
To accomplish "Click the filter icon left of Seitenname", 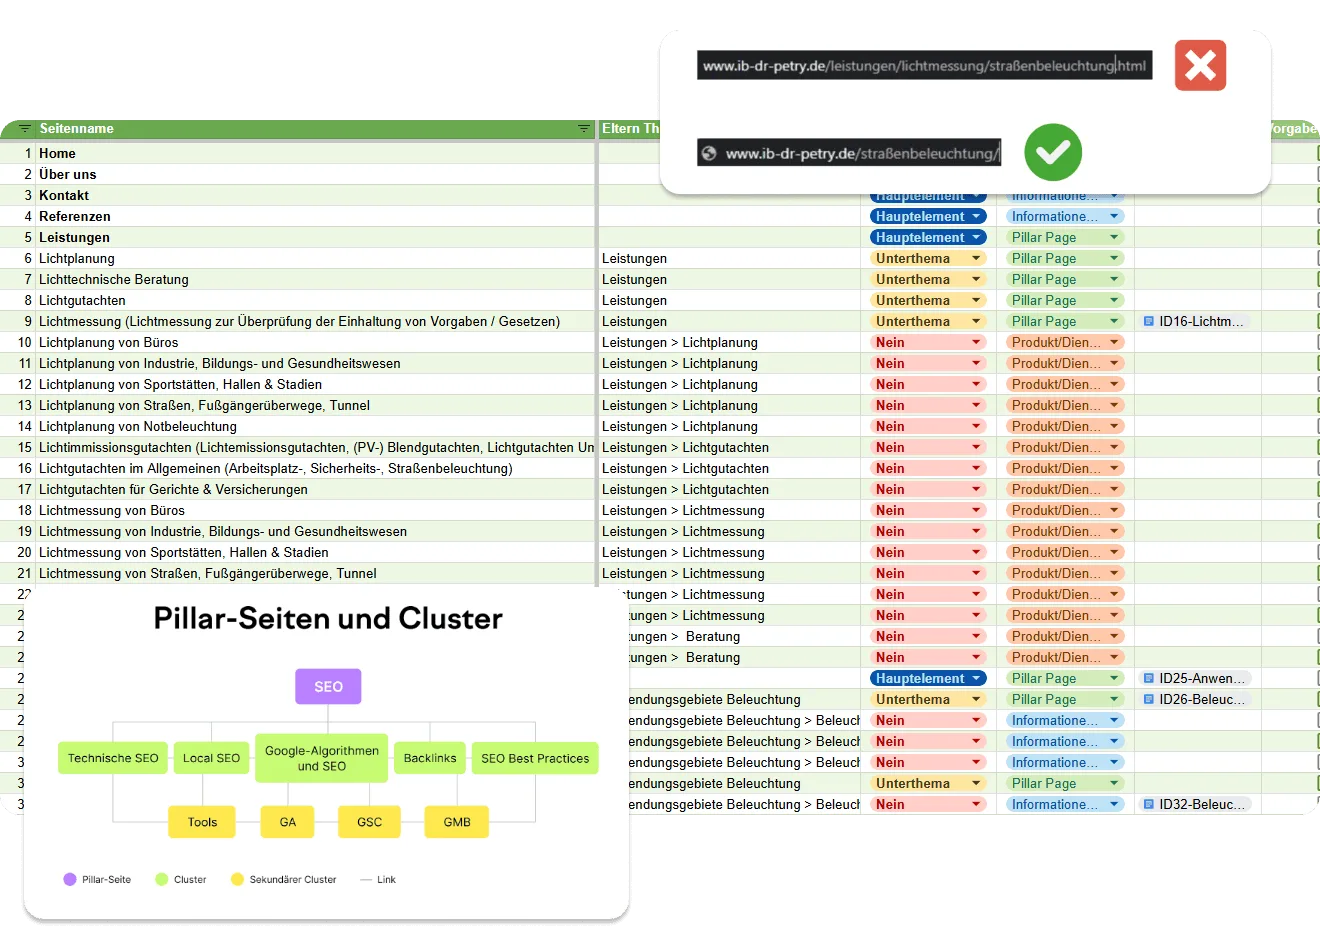I will (25, 129).
